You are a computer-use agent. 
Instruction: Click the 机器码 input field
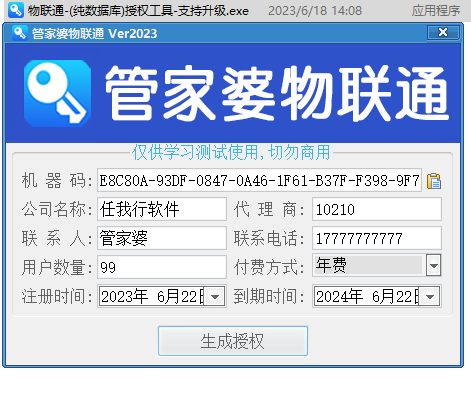(x=259, y=180)
